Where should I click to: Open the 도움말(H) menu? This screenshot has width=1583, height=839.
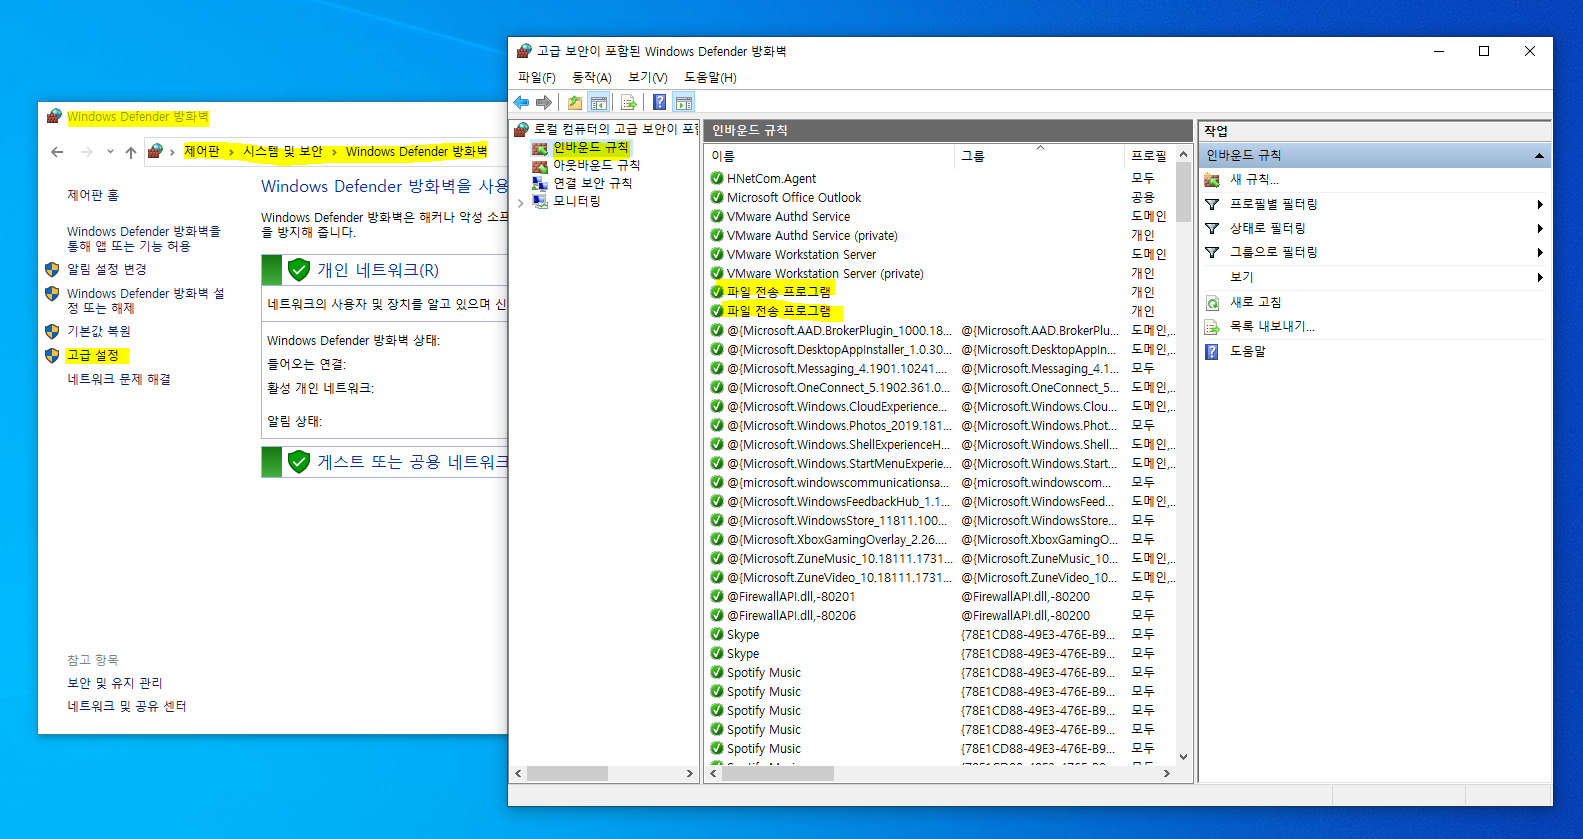[710, 77]
